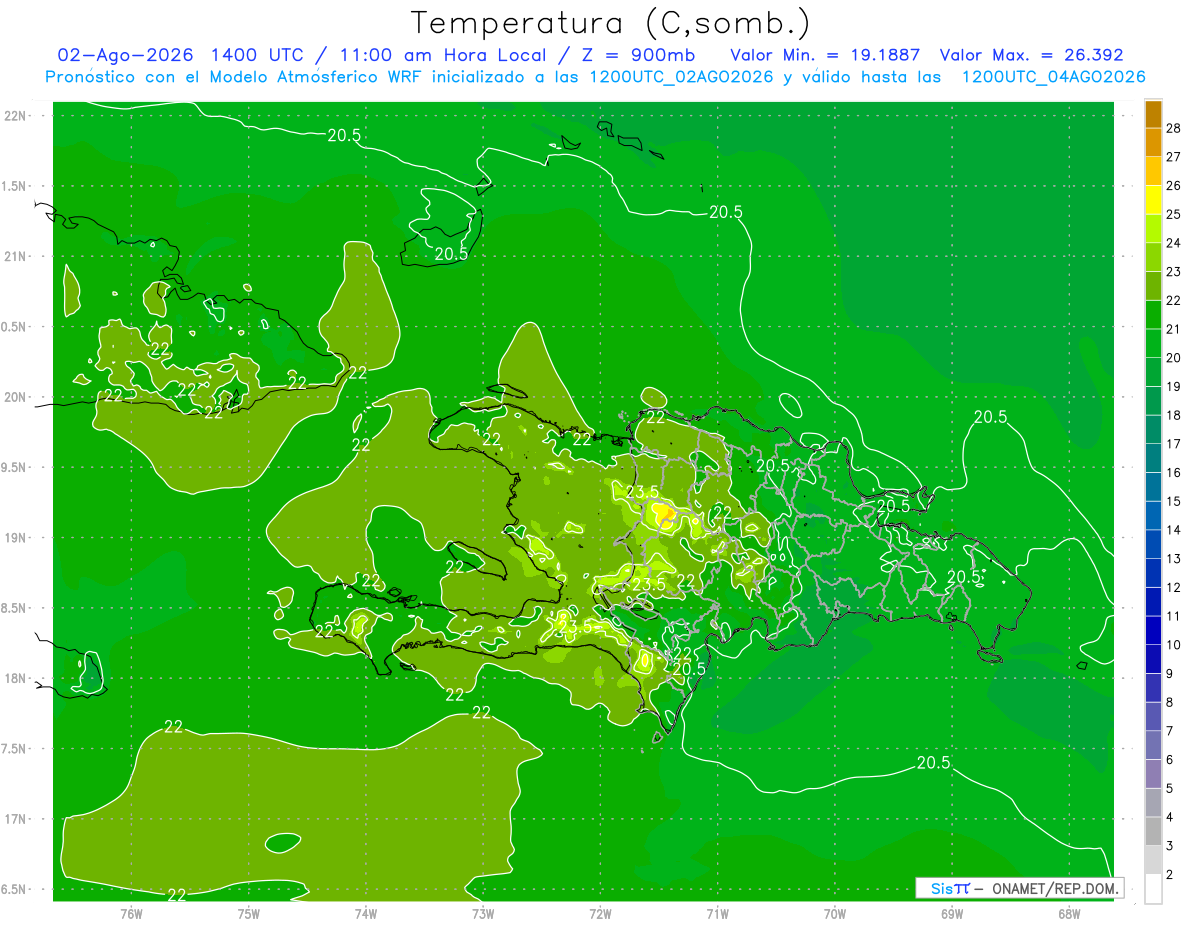Click the "68W" longitude axis label
Viewport: 1200px width, 927px height.
pos(1069,913)
